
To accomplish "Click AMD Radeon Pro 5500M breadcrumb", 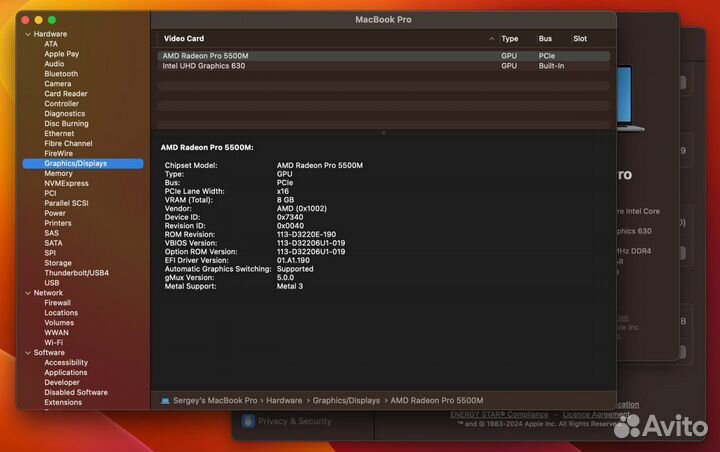I will pyautogui.click(x=437, y=401).
